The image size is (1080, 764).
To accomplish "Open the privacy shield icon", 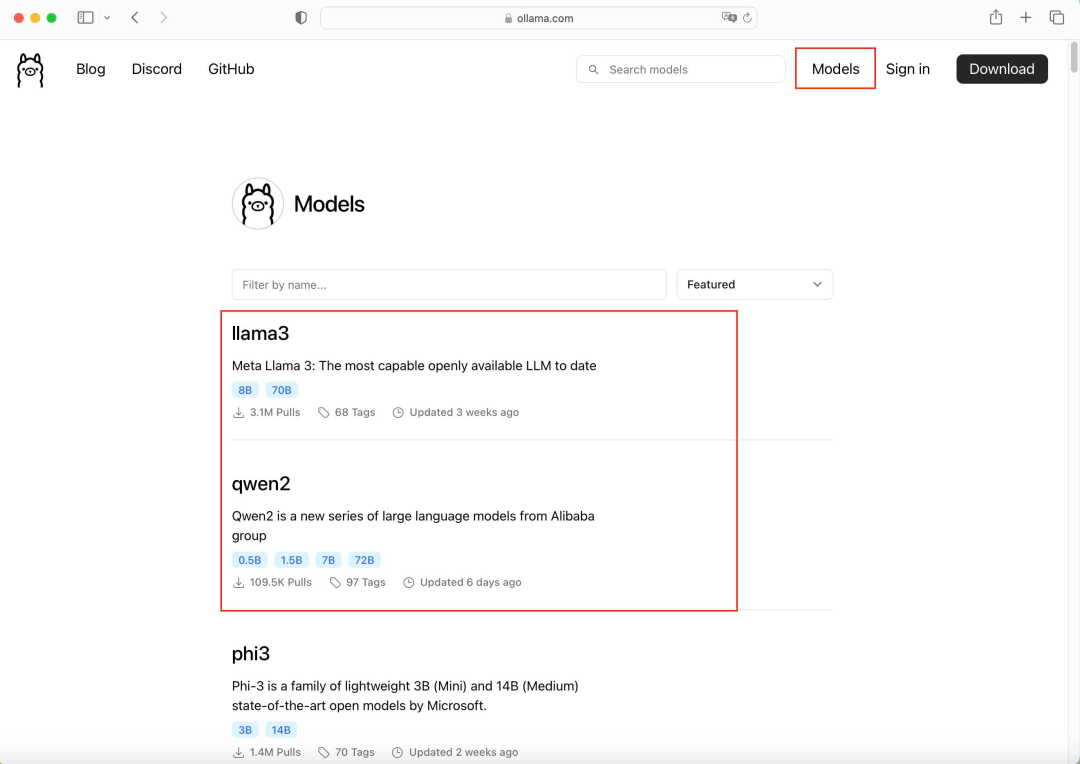I will [x=301, y=18].
